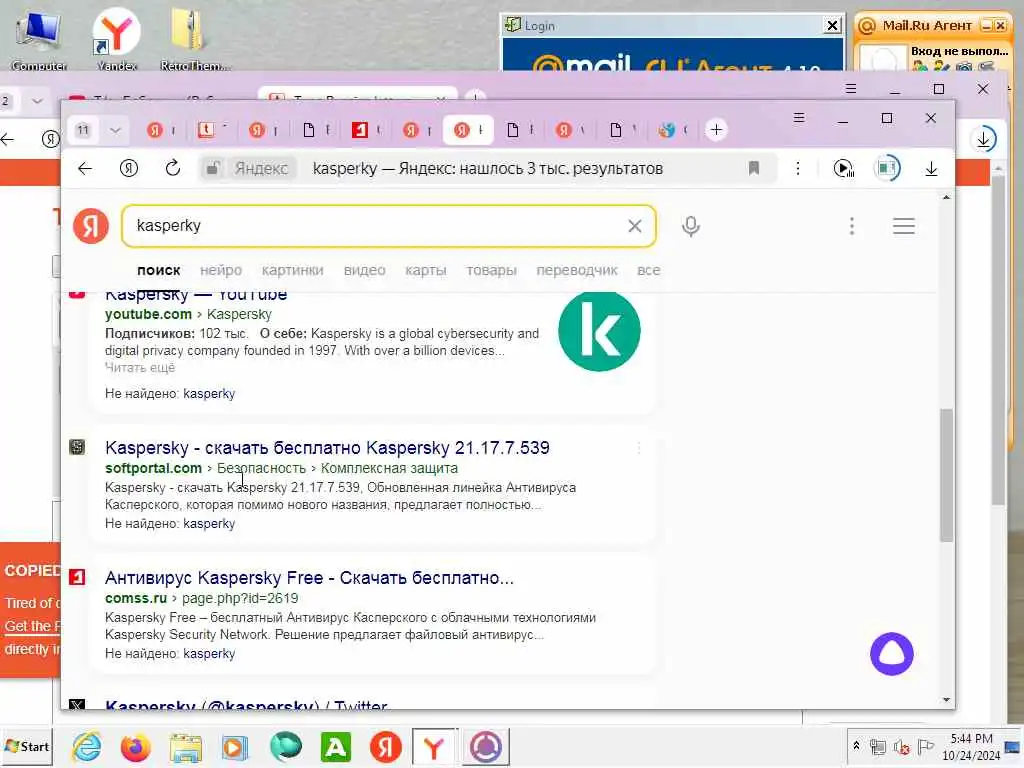The width and height of the screenshot is (1024, 768).
Task: Show hidden tray icons arrow
Action: [x=856, y=745]
